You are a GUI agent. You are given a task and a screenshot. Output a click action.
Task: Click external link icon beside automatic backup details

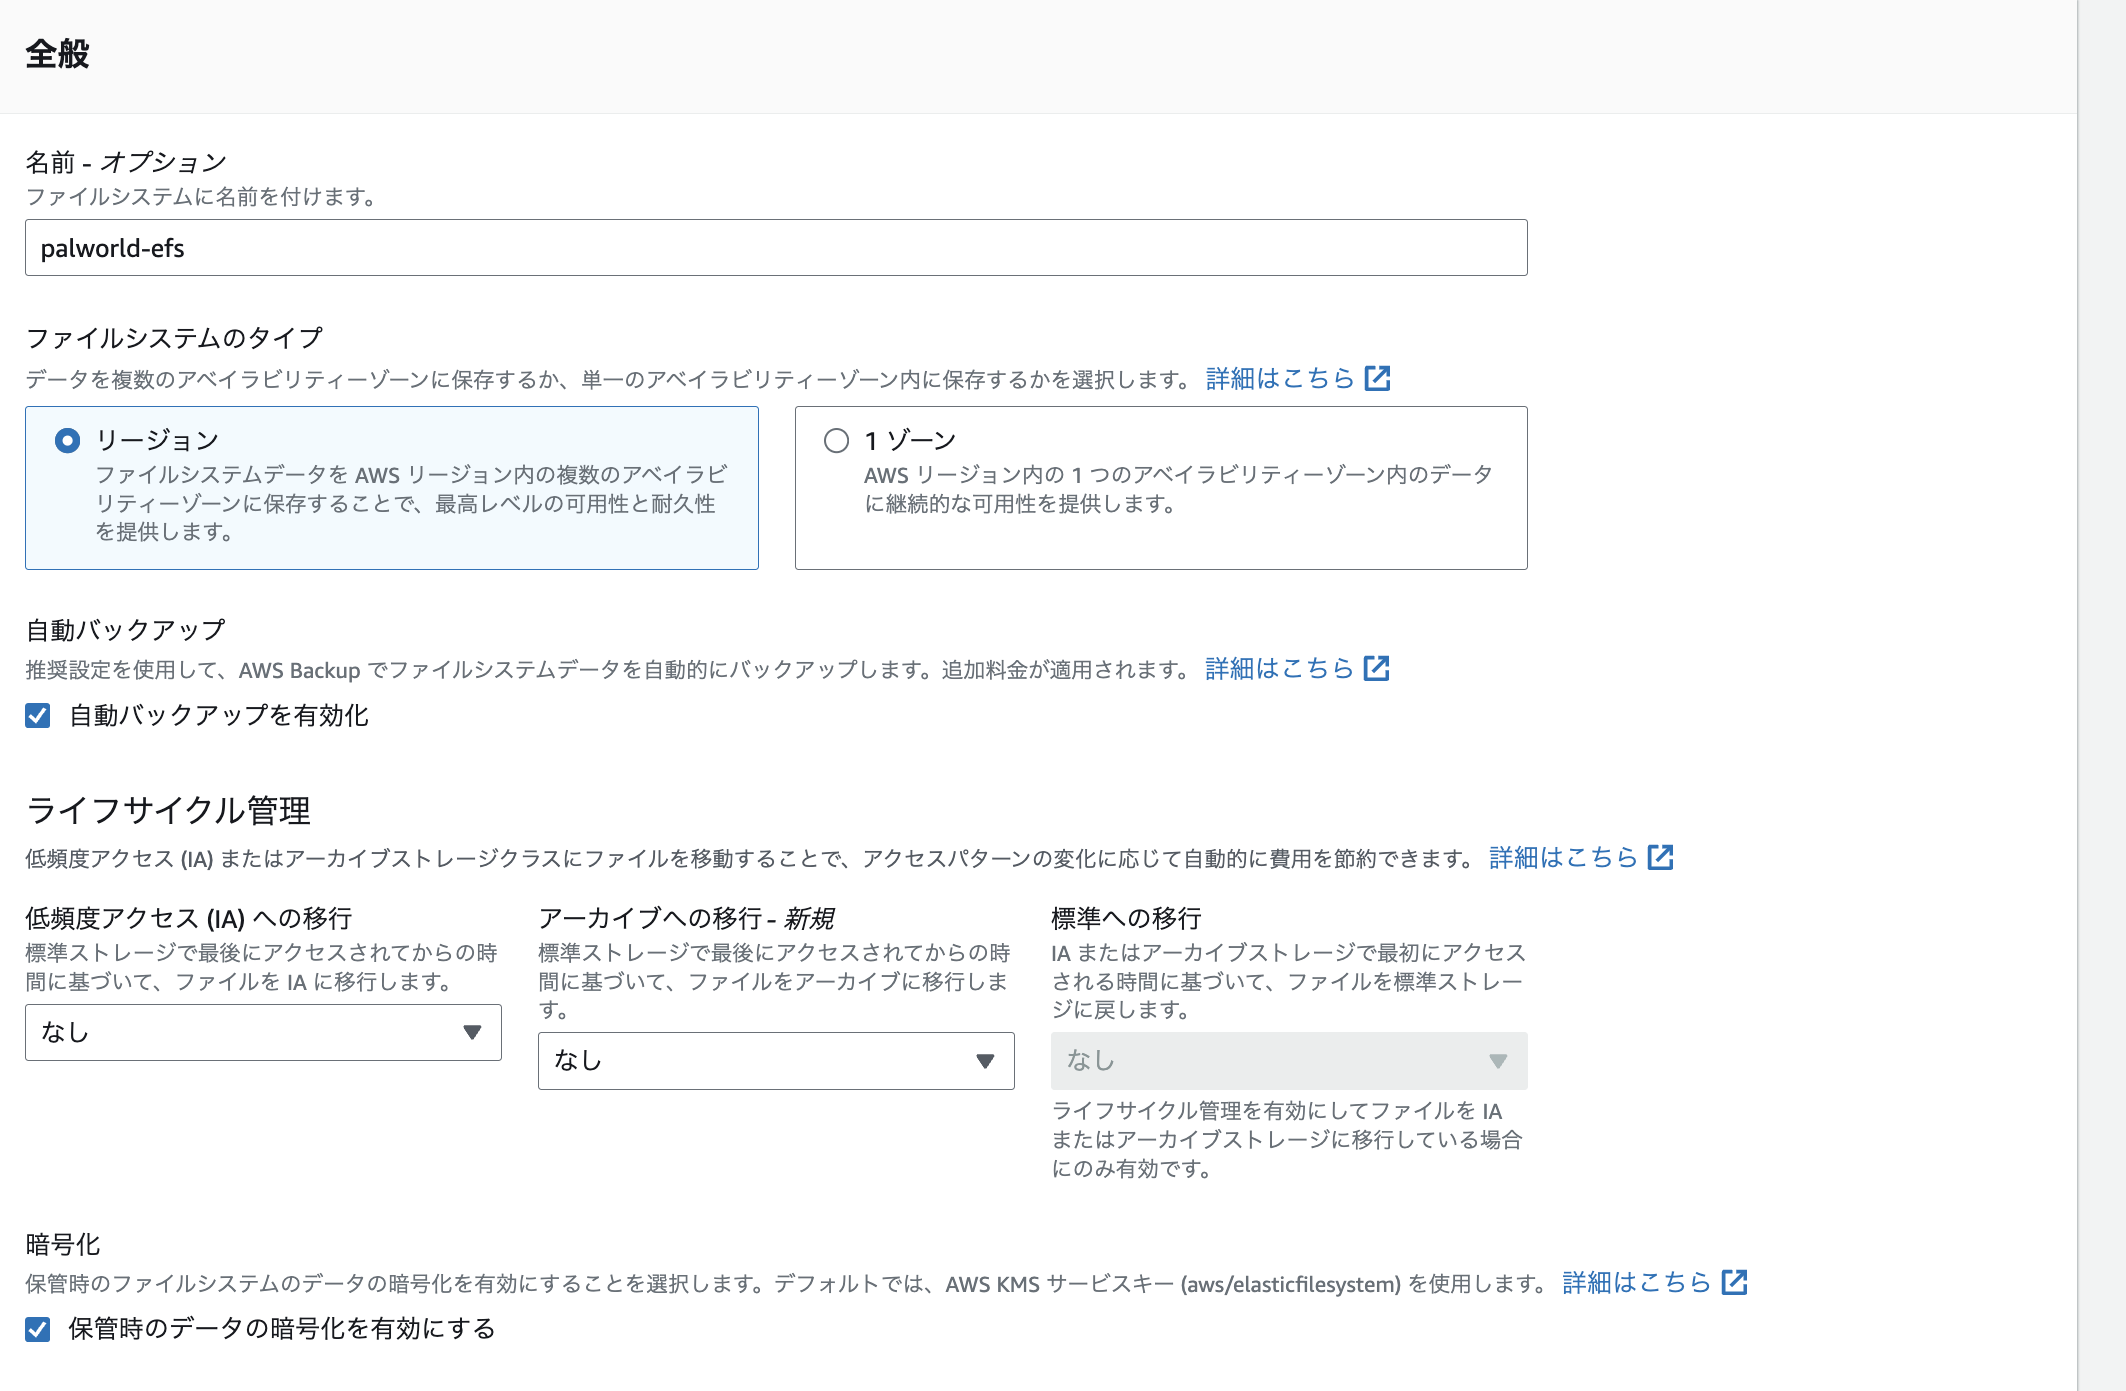[1377, 669]
